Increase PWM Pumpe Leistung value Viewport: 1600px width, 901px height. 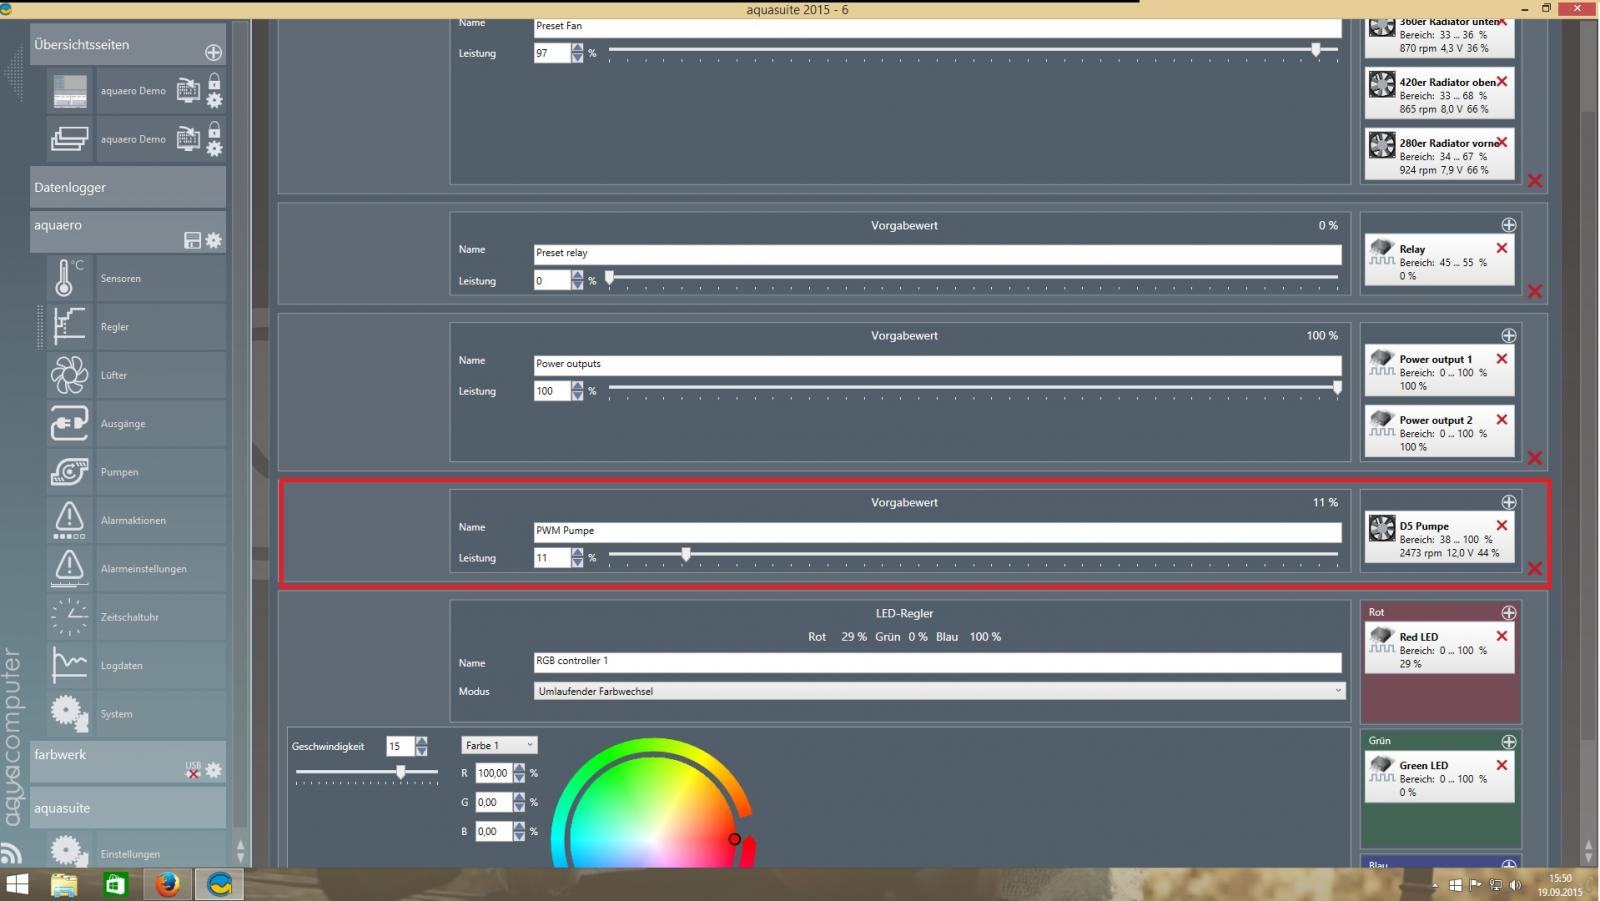coord(577,553)
